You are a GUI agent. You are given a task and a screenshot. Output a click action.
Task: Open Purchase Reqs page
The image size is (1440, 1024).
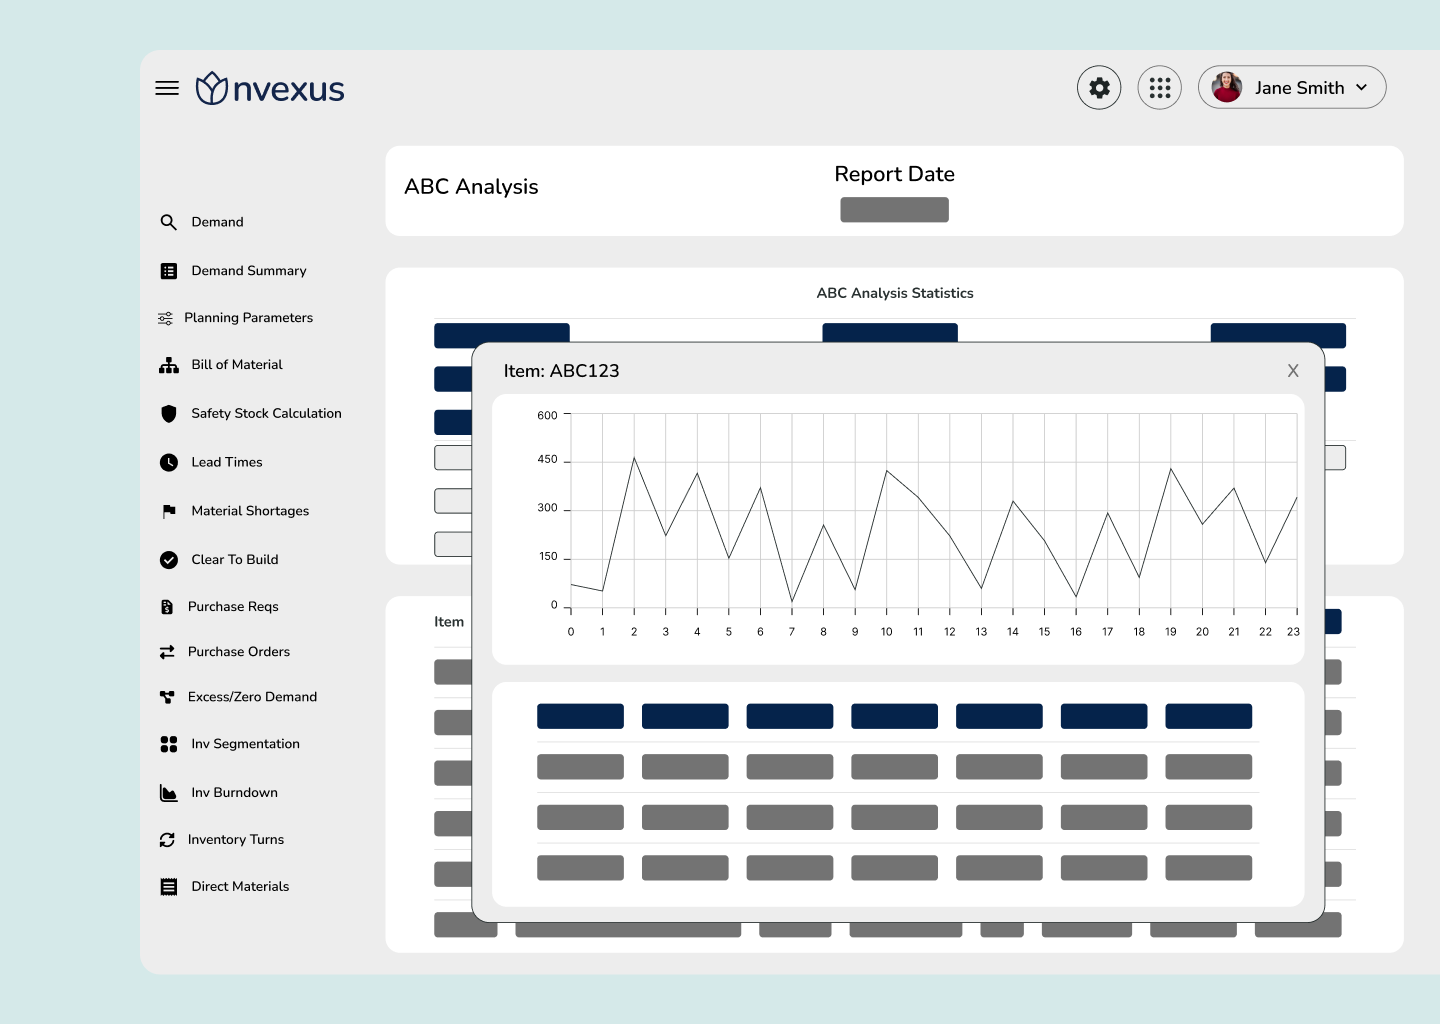pyautogui.click(x=233, y=607)
